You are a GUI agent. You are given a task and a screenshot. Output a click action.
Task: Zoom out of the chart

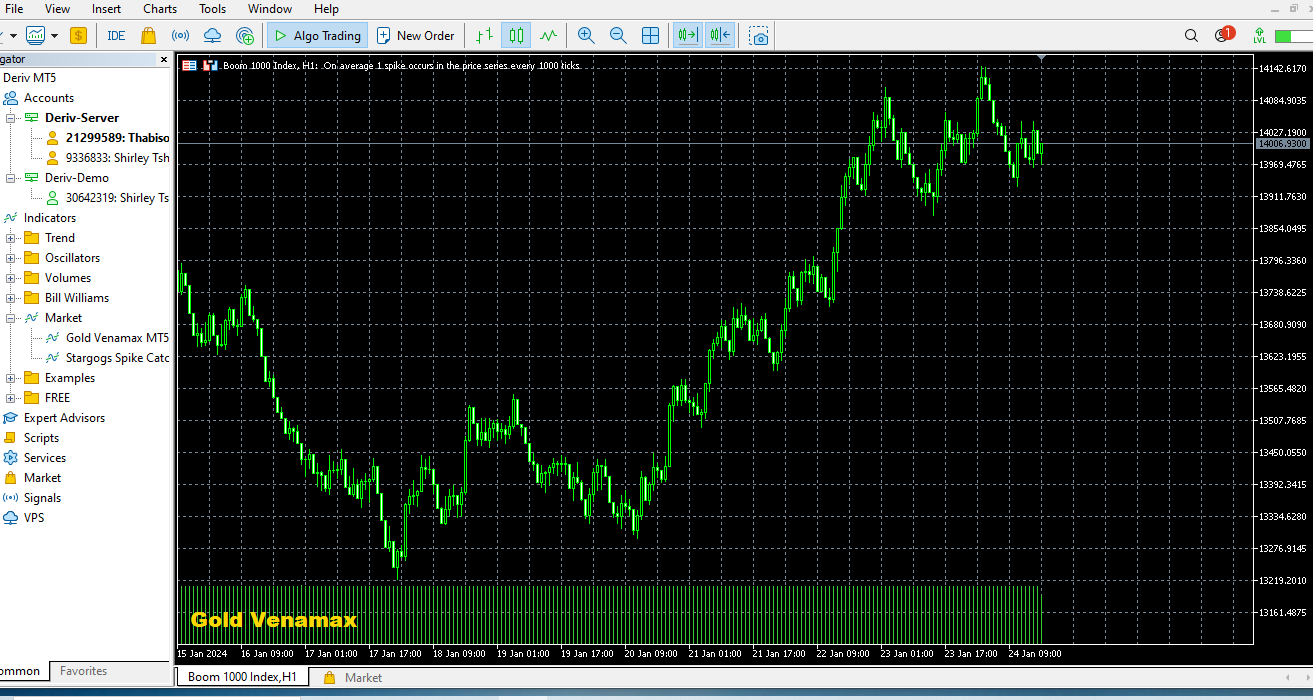(618, 35)
